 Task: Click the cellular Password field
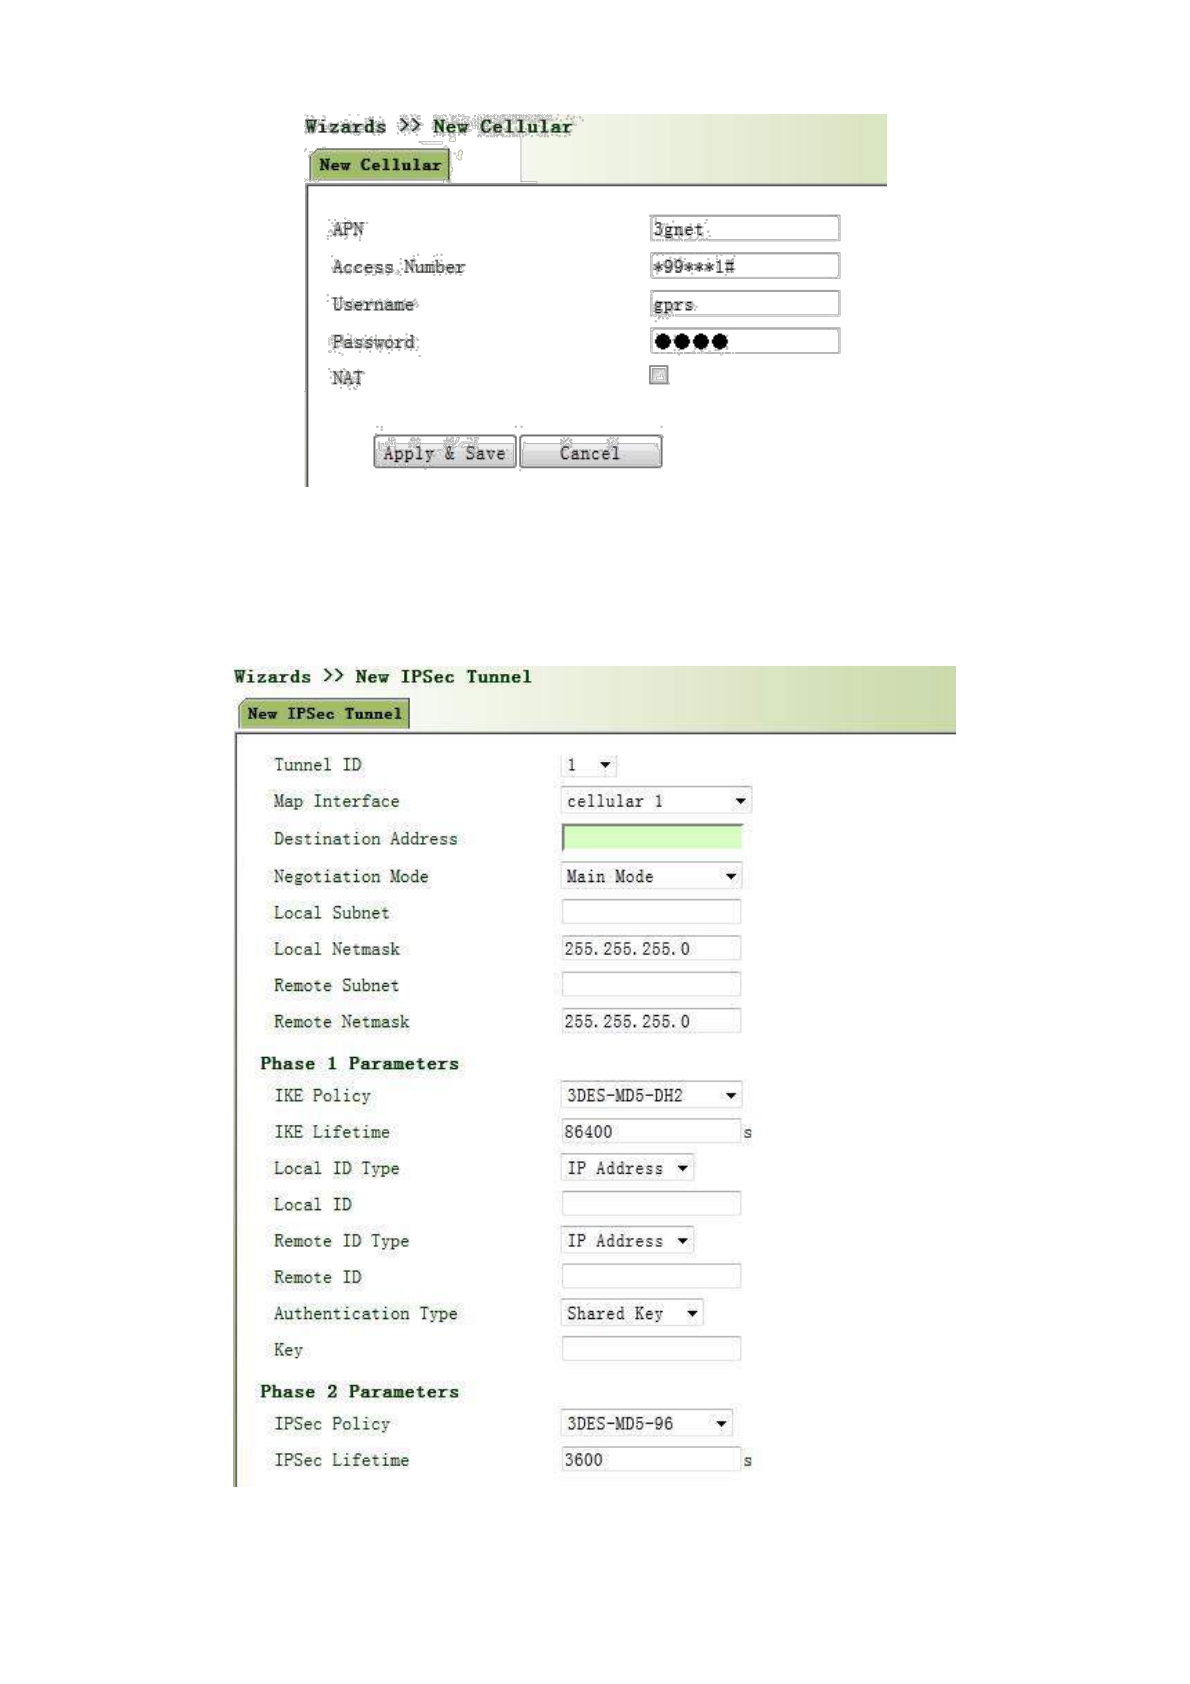[744, 341]
